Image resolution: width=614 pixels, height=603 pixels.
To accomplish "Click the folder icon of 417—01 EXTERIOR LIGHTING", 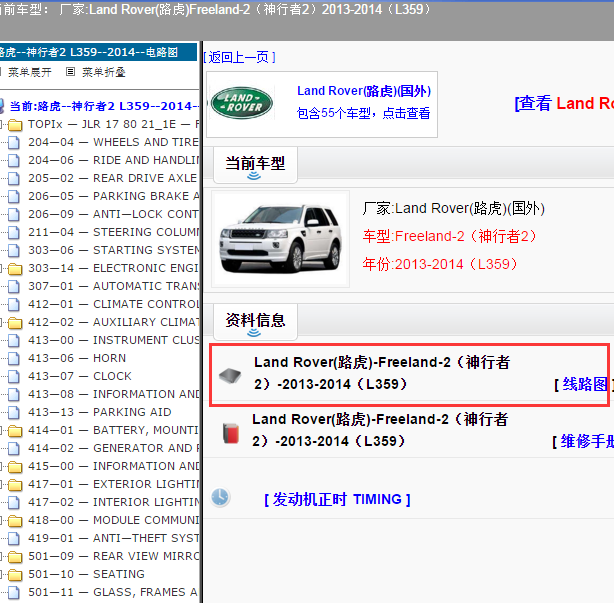I will 15,485.
